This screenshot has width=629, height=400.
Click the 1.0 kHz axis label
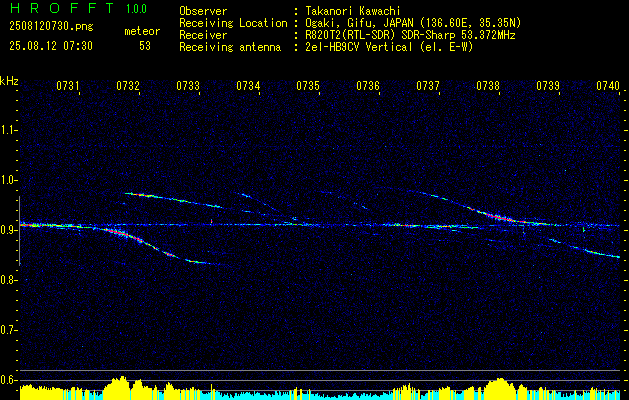8,180
